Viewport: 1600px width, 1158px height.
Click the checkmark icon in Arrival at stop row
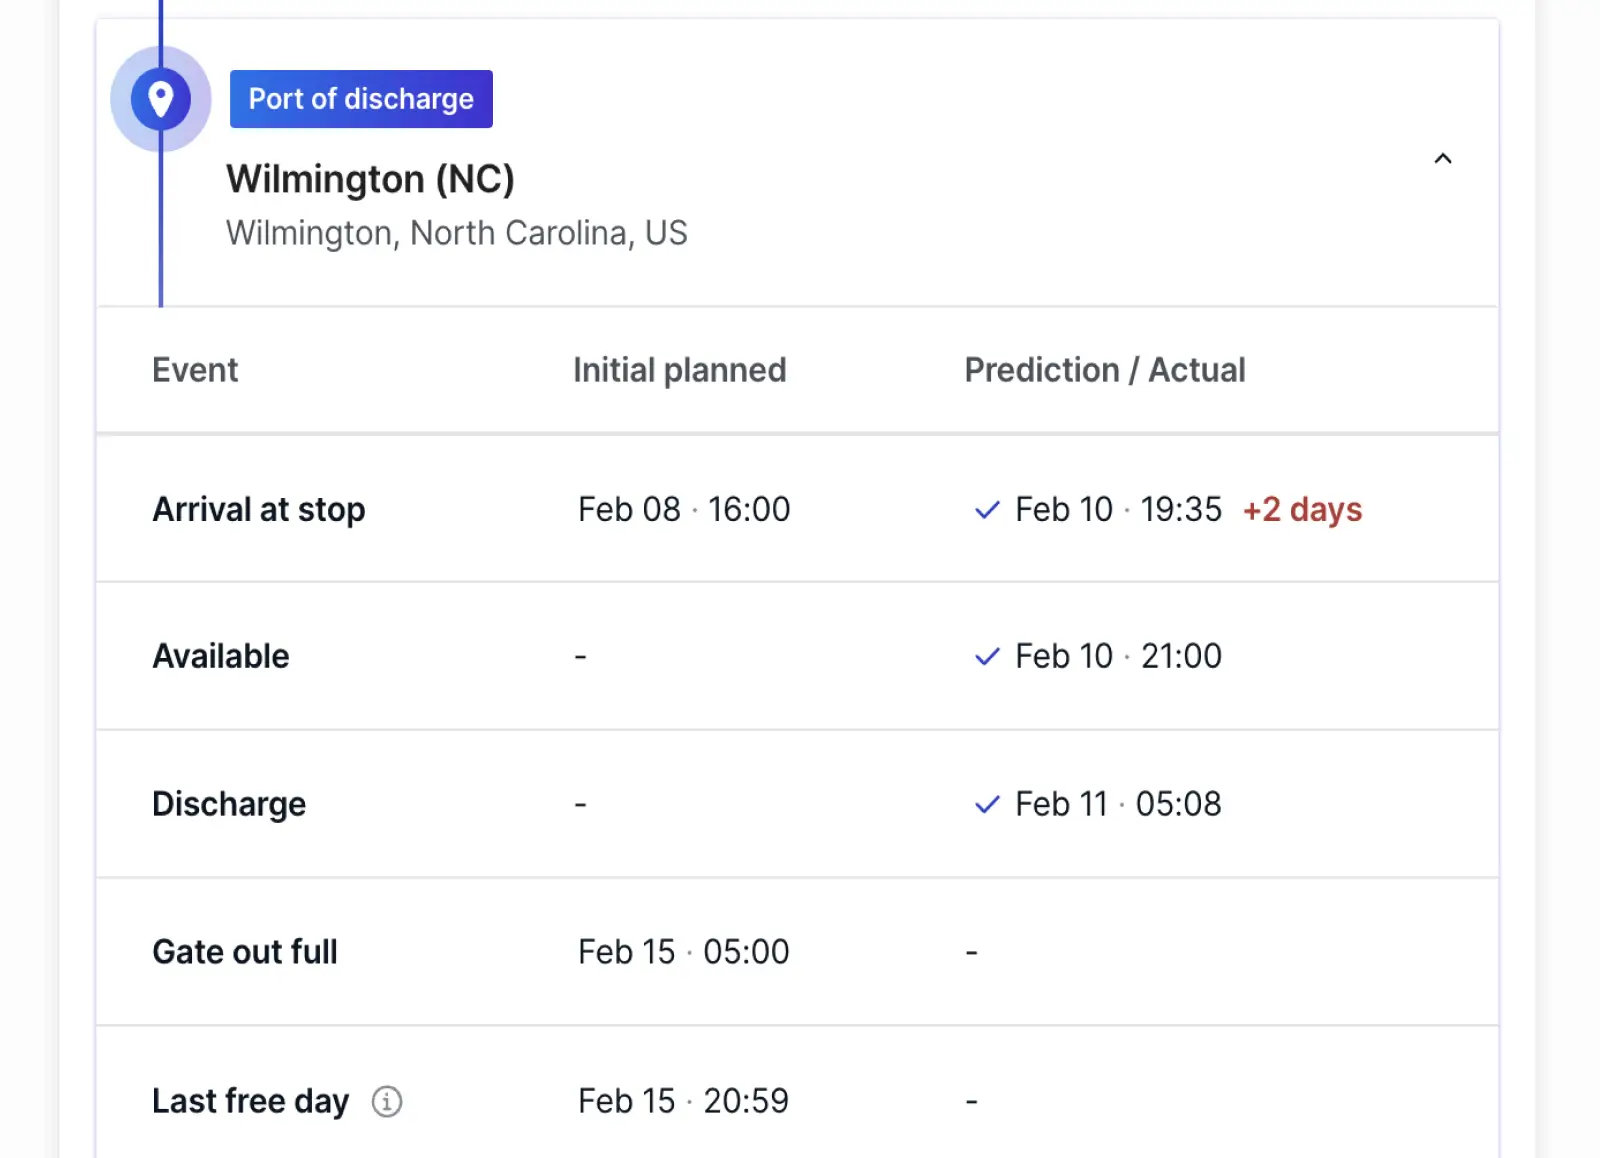coord(987,510)
